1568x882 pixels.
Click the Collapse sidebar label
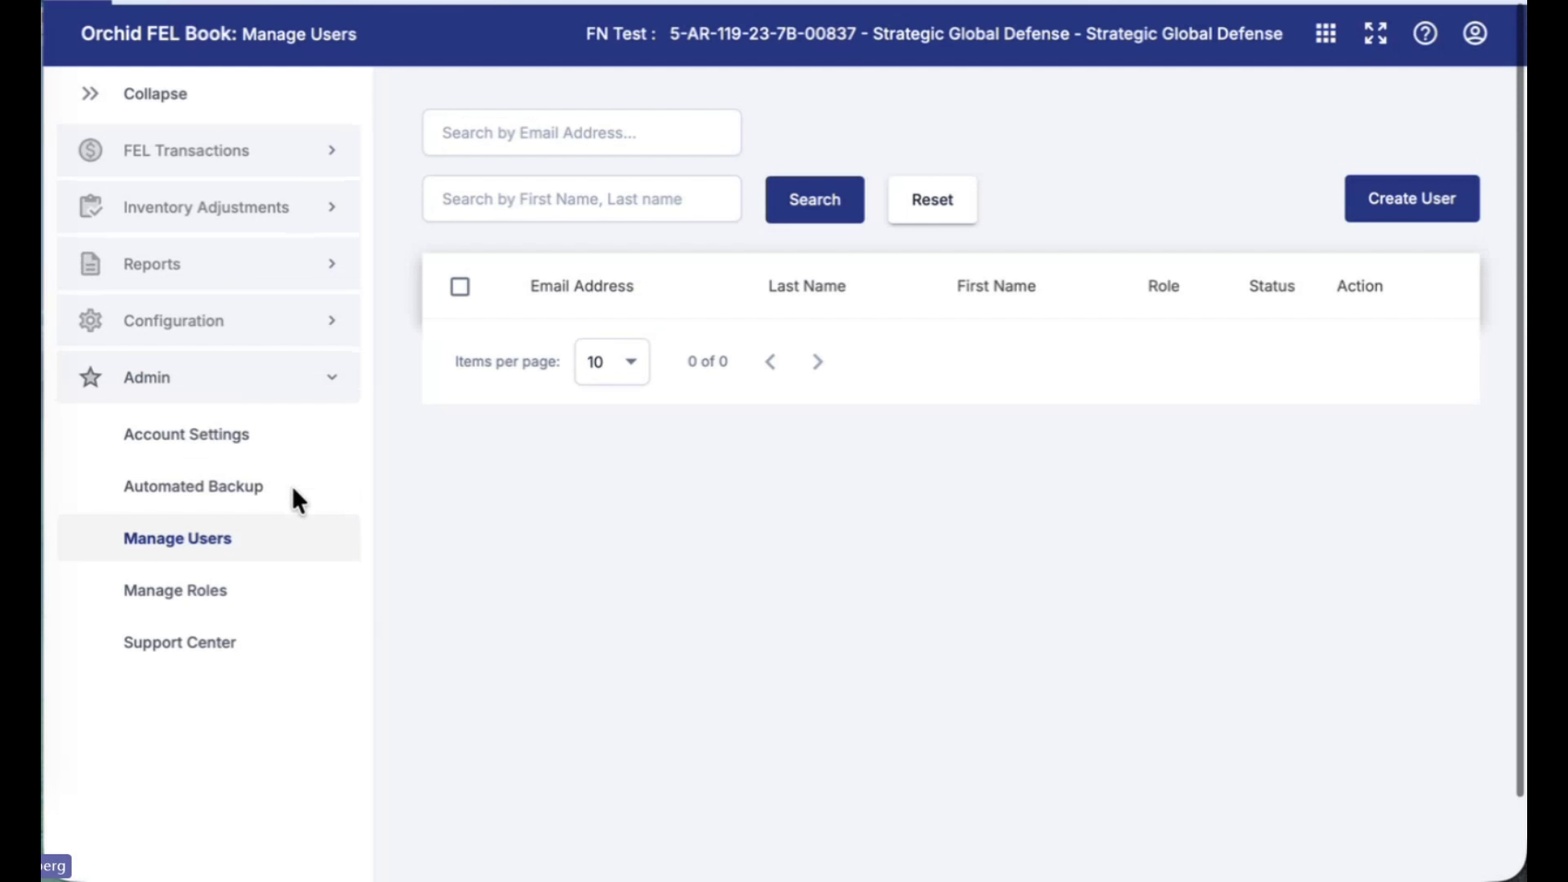pyautogui.click(x=155, y=94)
